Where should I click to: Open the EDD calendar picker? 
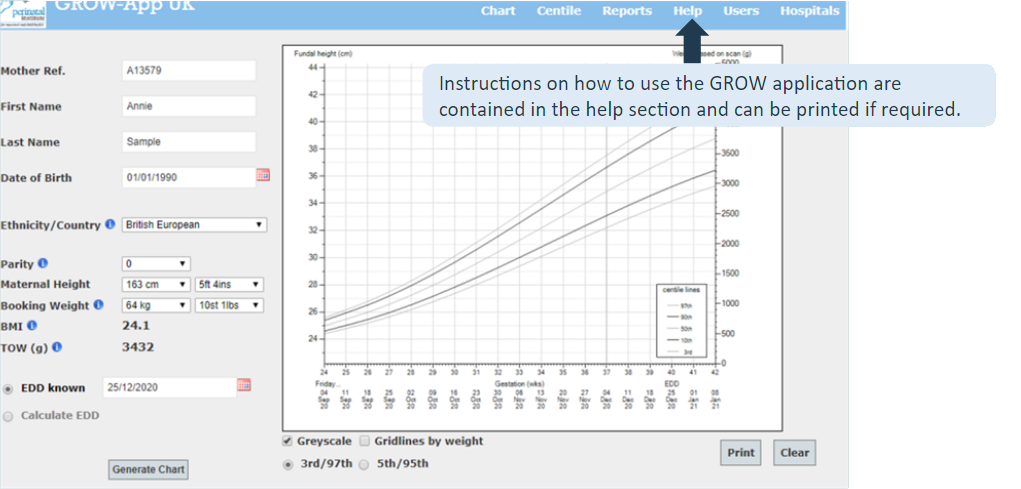(x=244, y=385)
